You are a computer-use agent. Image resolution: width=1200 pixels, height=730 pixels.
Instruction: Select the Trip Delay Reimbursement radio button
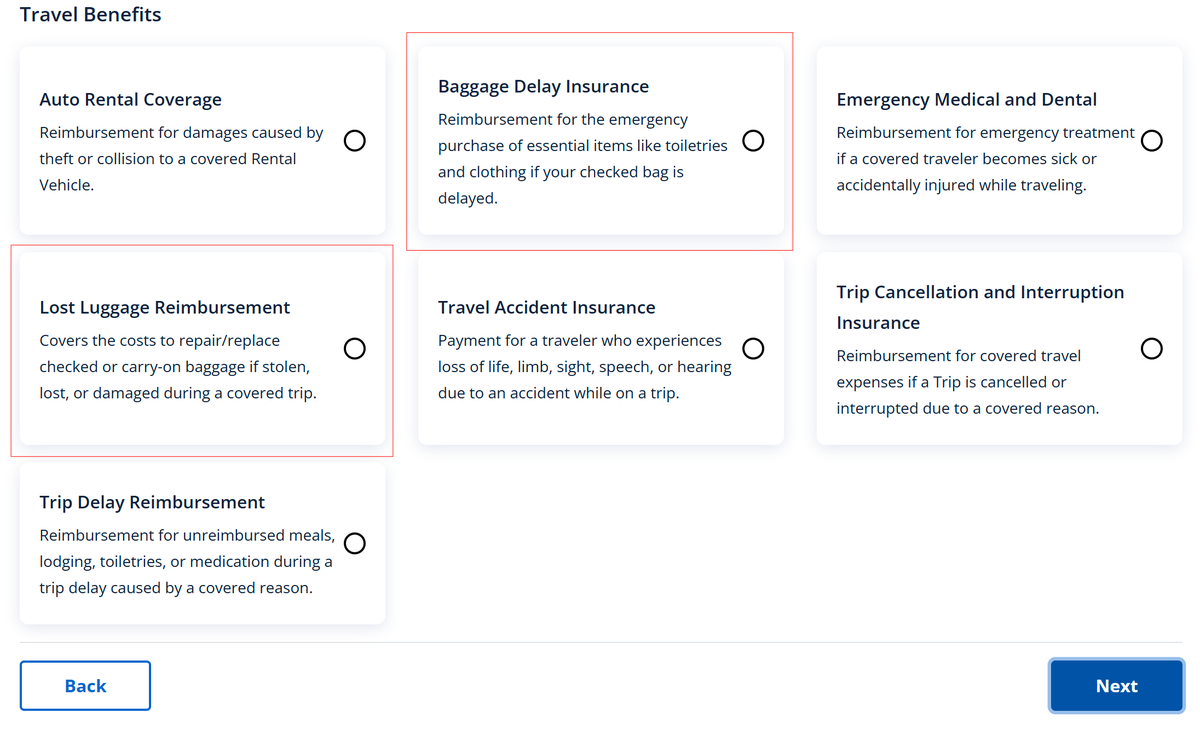tap(354, 543)
